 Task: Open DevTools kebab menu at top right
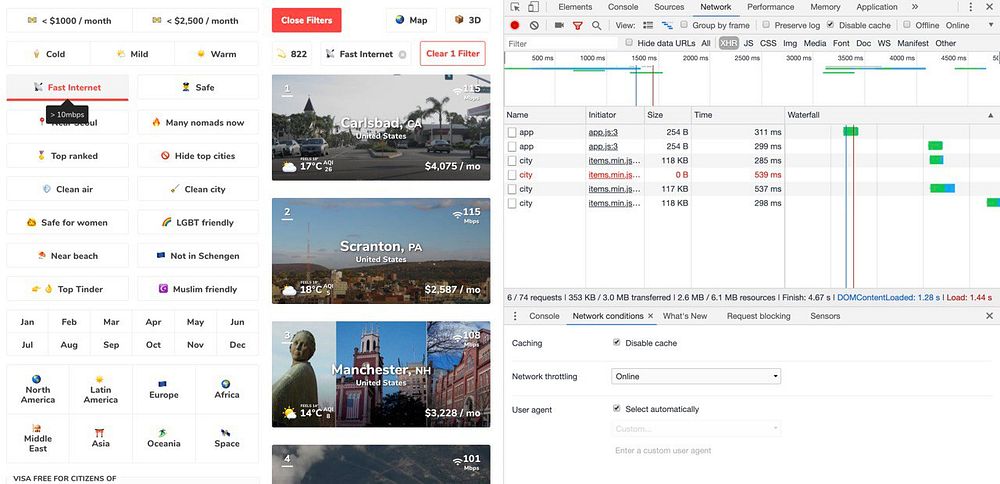[971, 7]
